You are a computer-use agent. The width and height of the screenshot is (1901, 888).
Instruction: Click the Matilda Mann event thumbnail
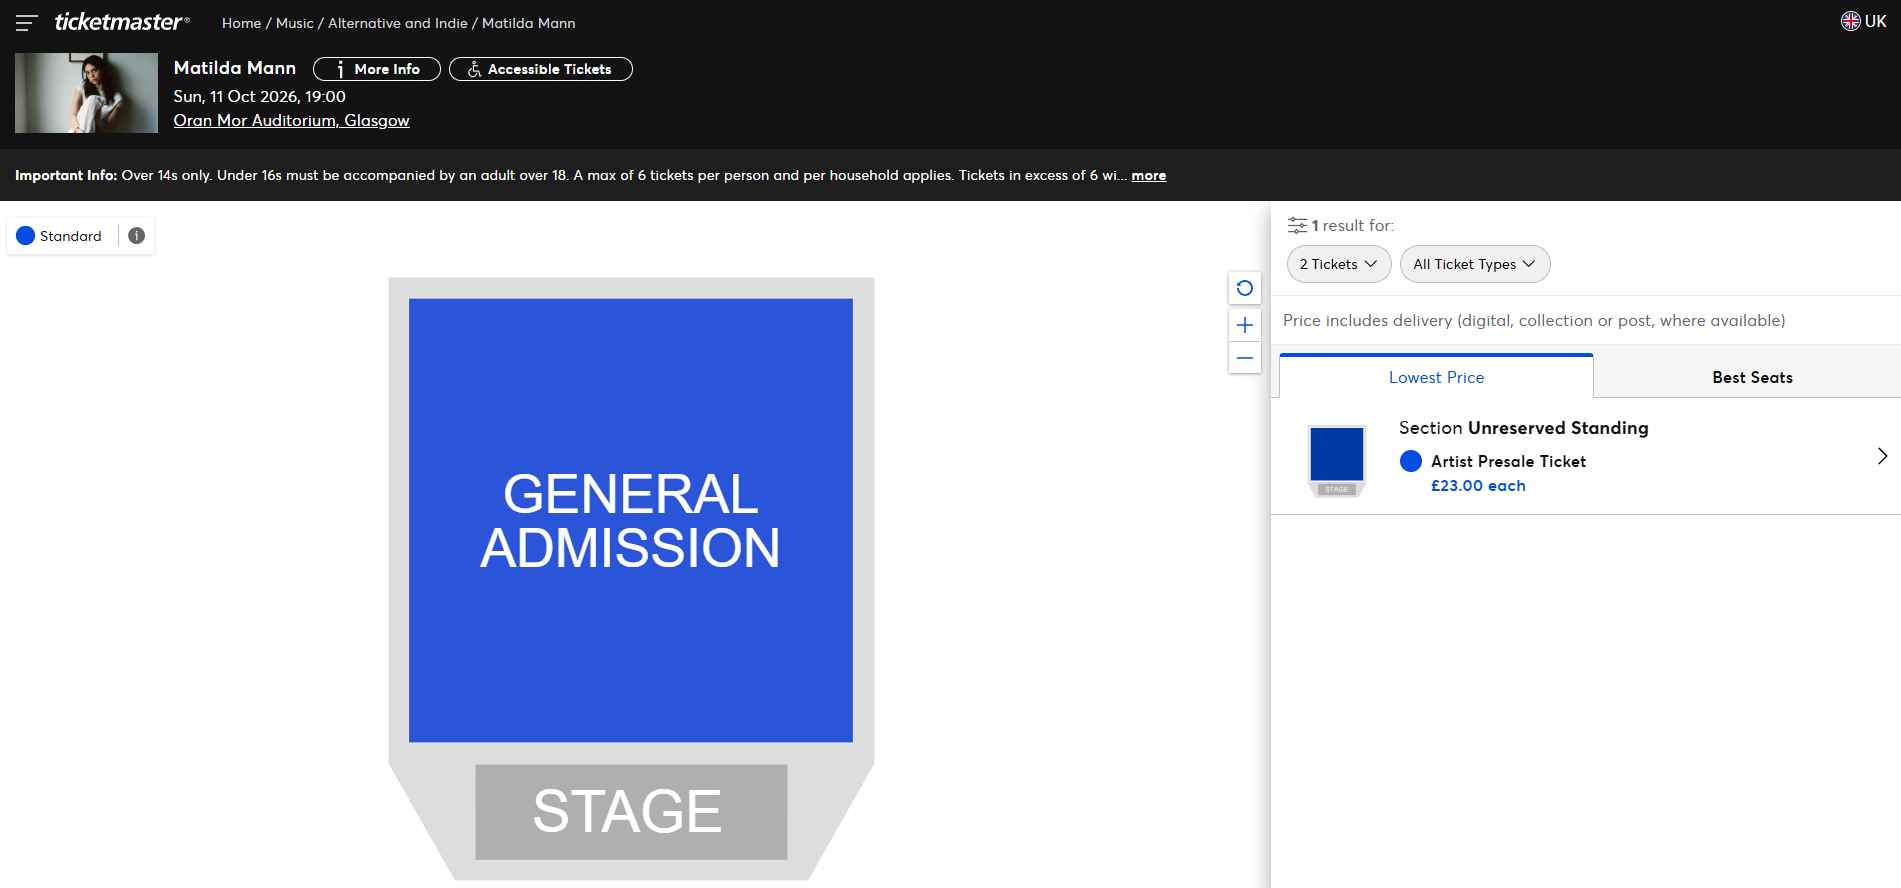click(86, 93)
